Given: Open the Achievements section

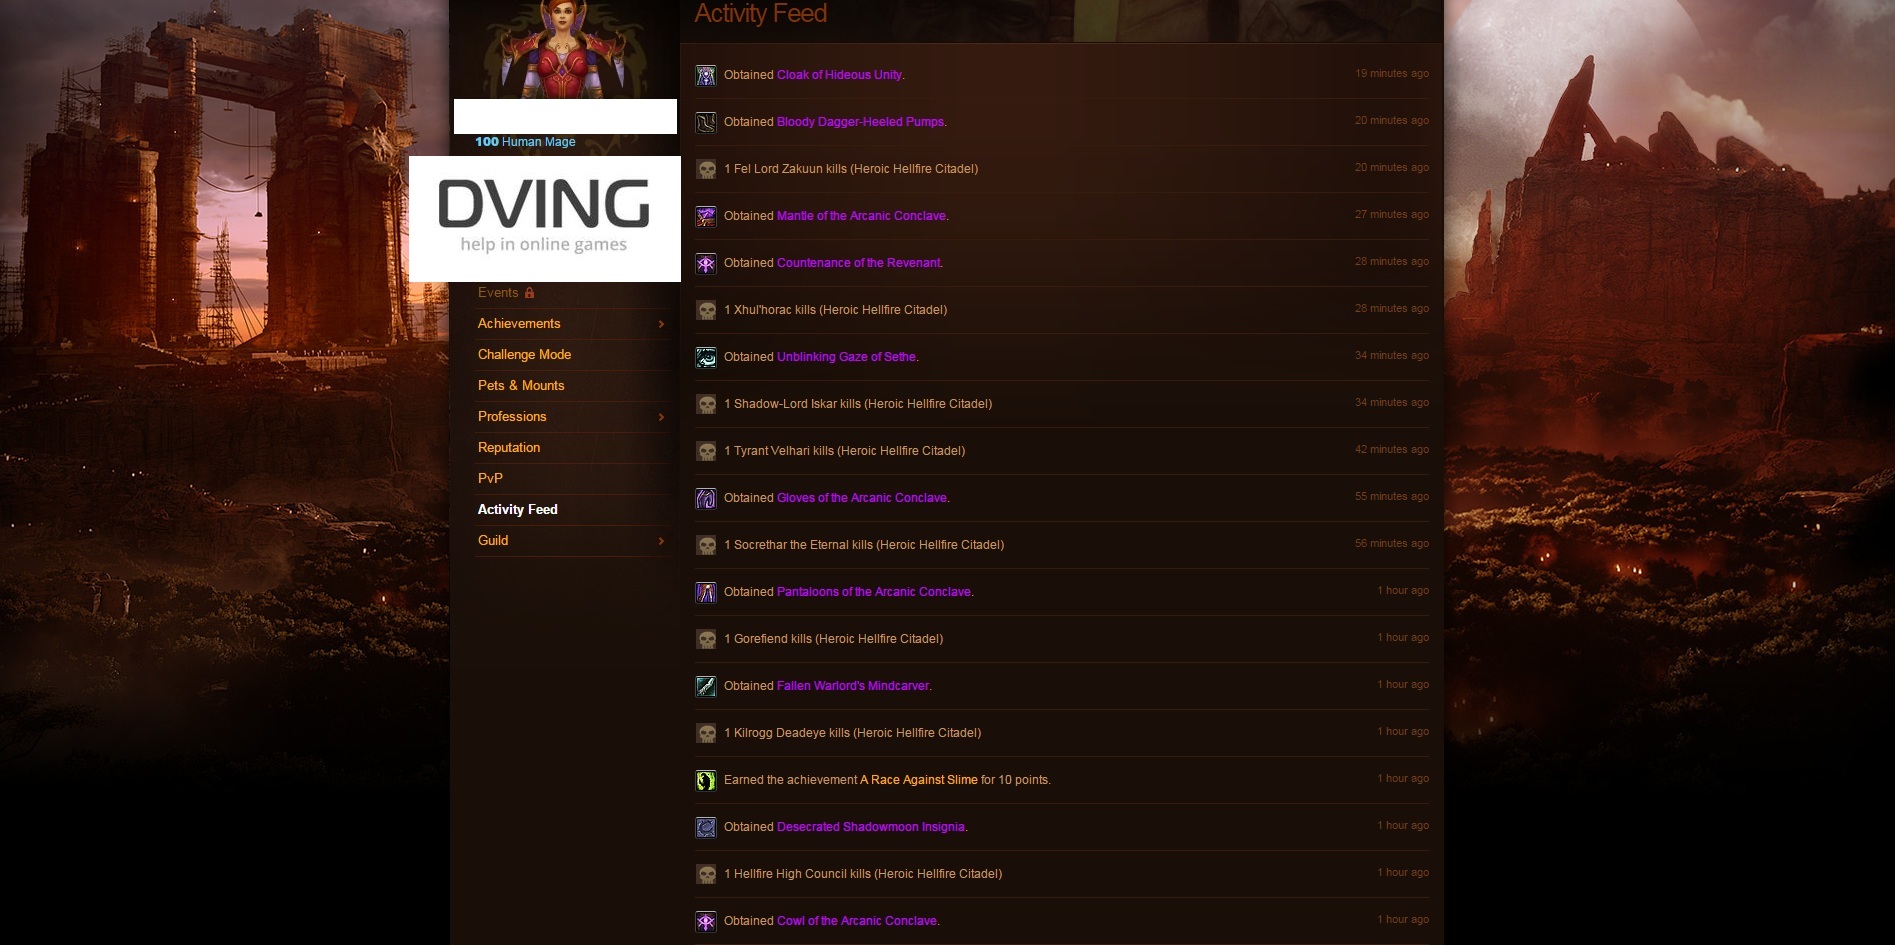Looking at the screenshot, I should pos(519,324).
